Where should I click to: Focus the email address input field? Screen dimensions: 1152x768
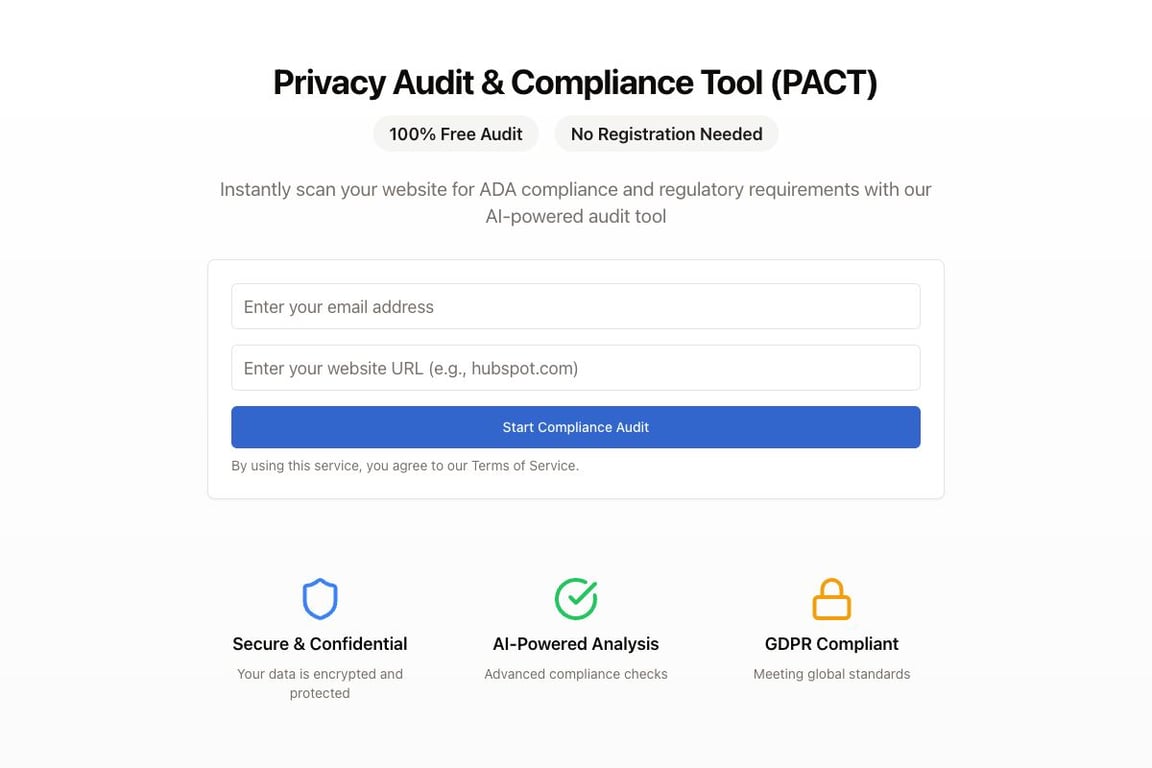coord(575,307)
